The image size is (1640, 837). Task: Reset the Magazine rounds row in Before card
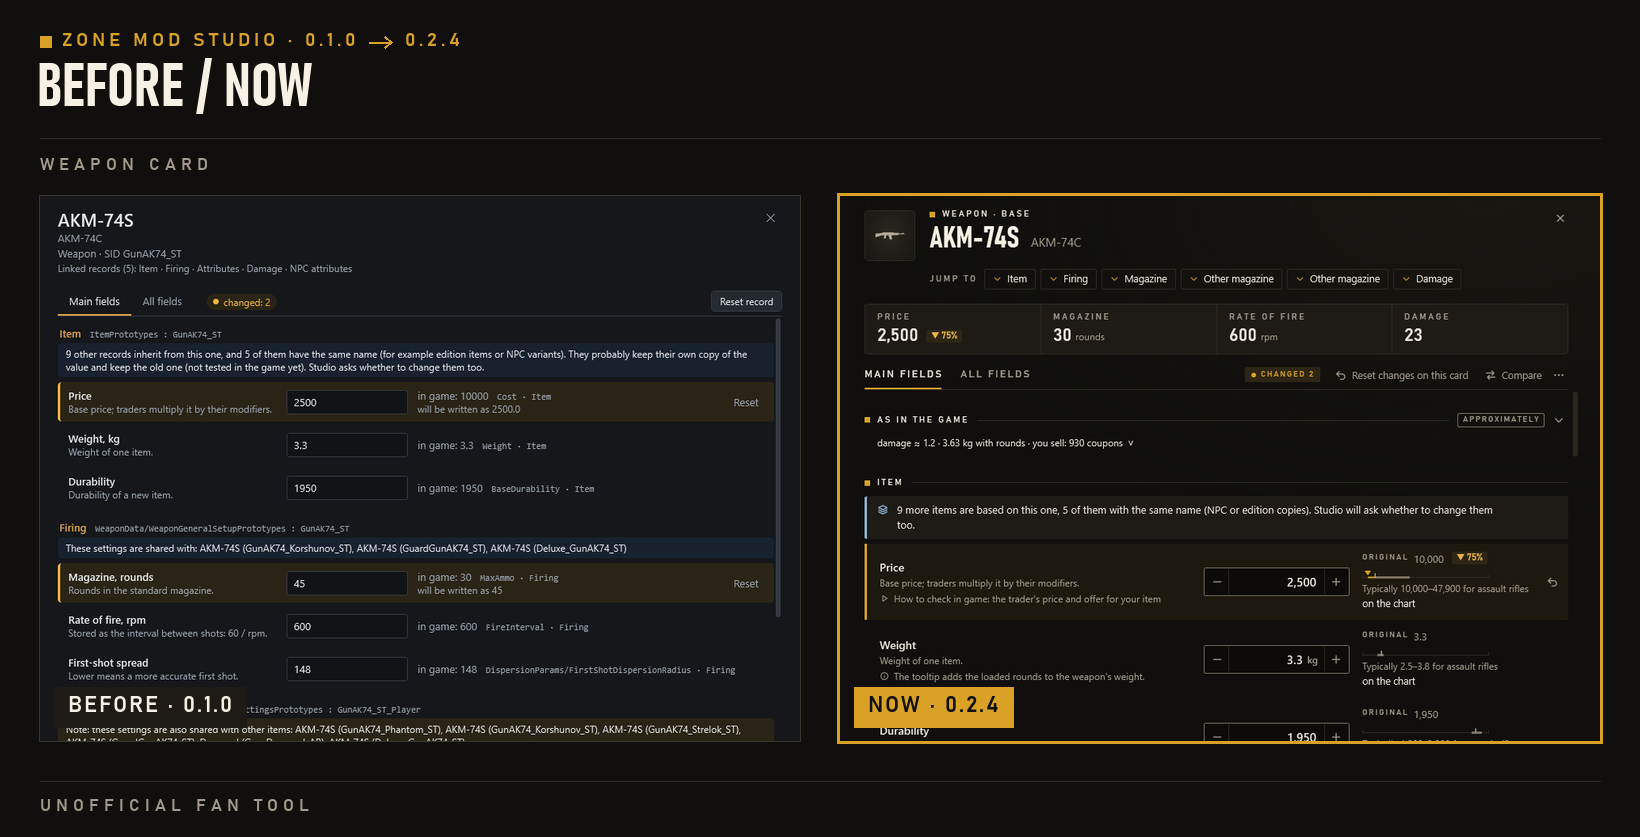[746, 584]
